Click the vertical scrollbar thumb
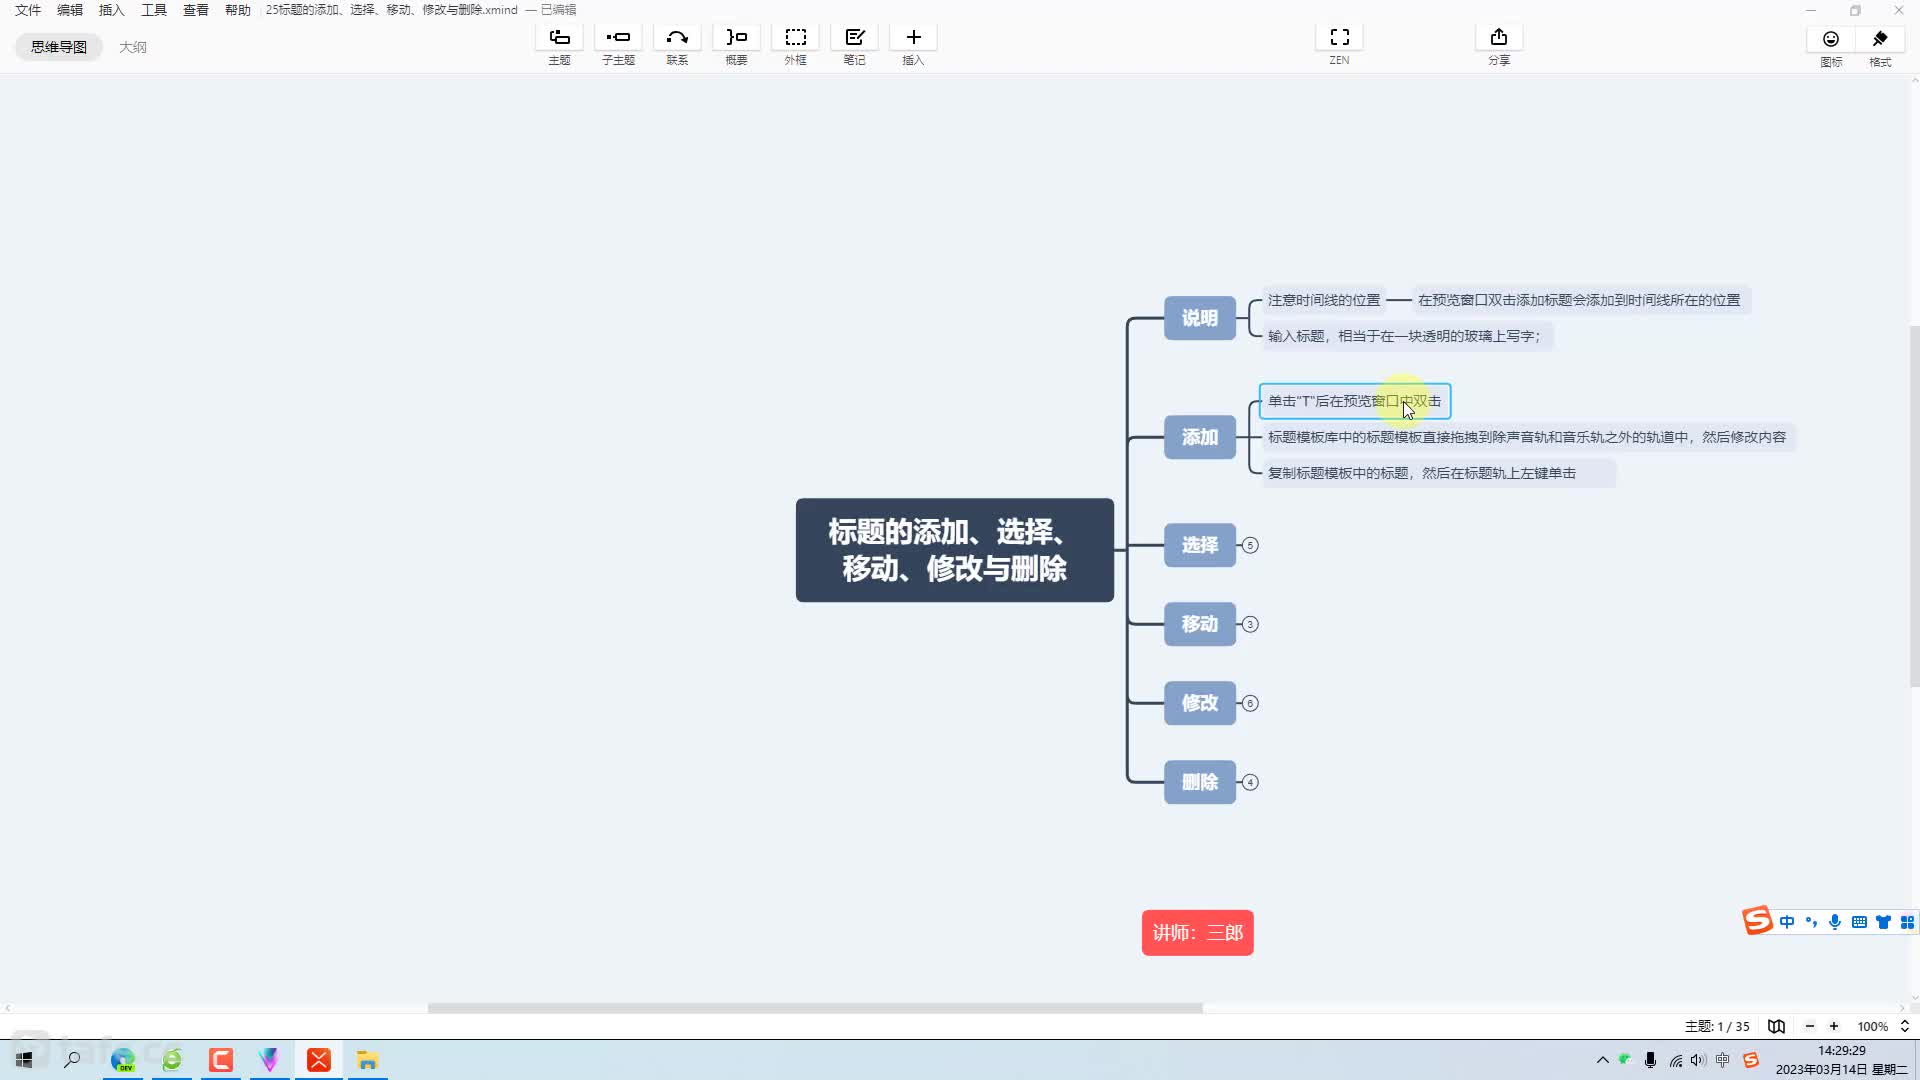 pos(1914,506)
